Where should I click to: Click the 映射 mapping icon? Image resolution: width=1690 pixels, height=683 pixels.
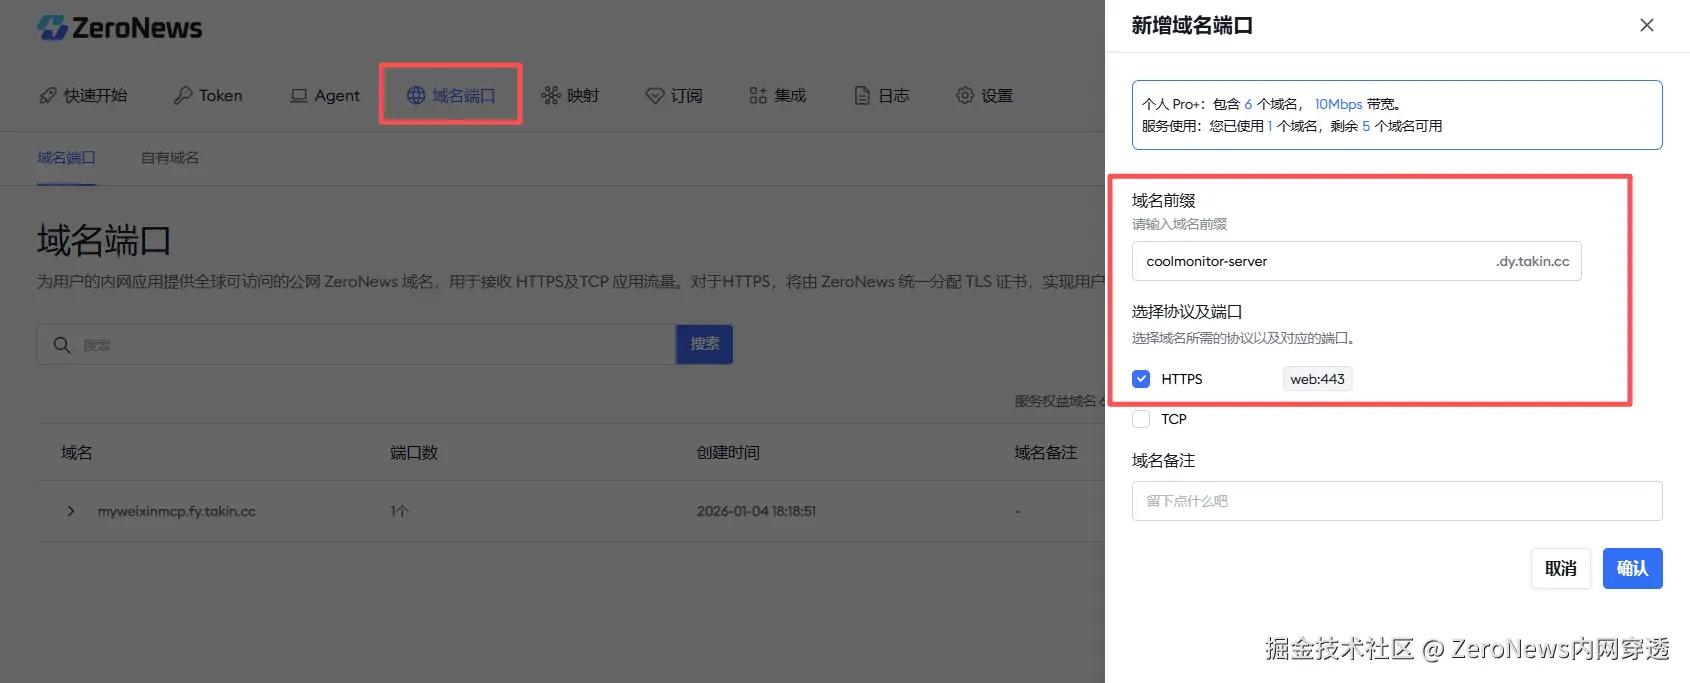tap(551, 95)
